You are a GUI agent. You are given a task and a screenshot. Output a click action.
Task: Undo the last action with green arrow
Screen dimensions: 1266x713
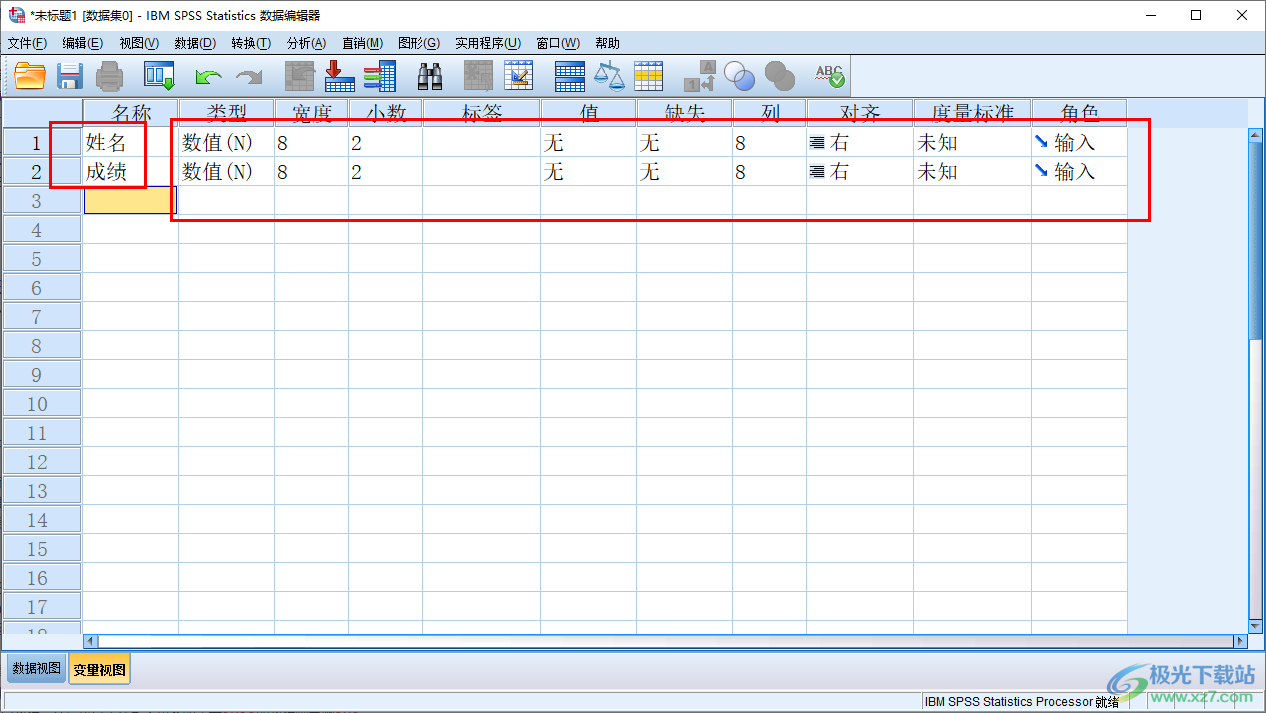click(208, 76)
